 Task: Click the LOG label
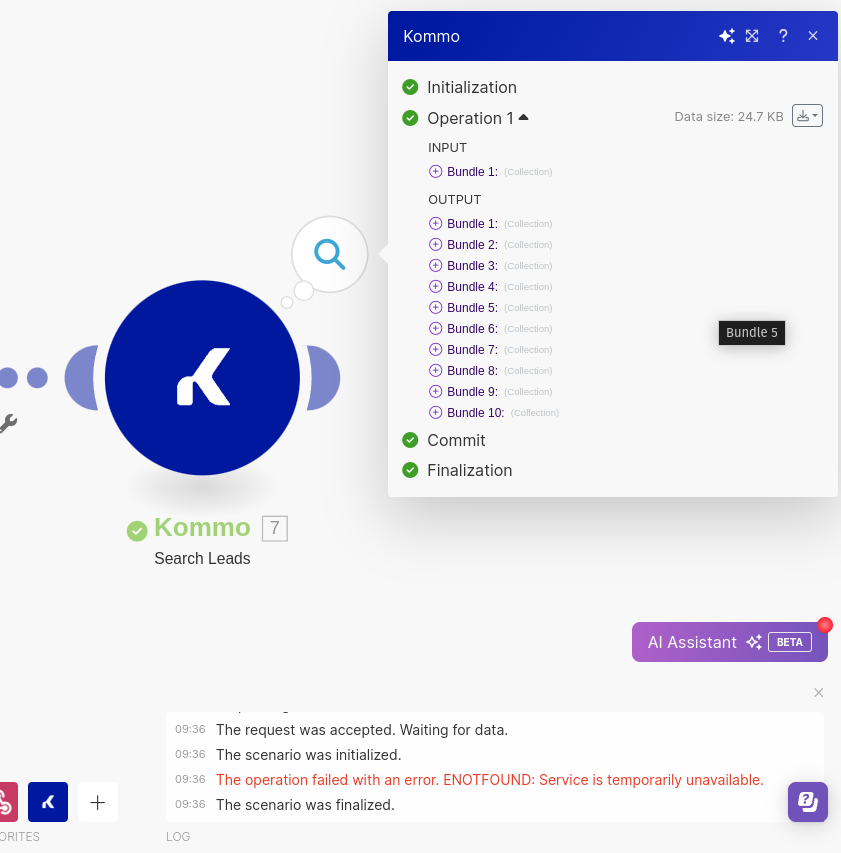pyautogui.click(x=178, y=836)
